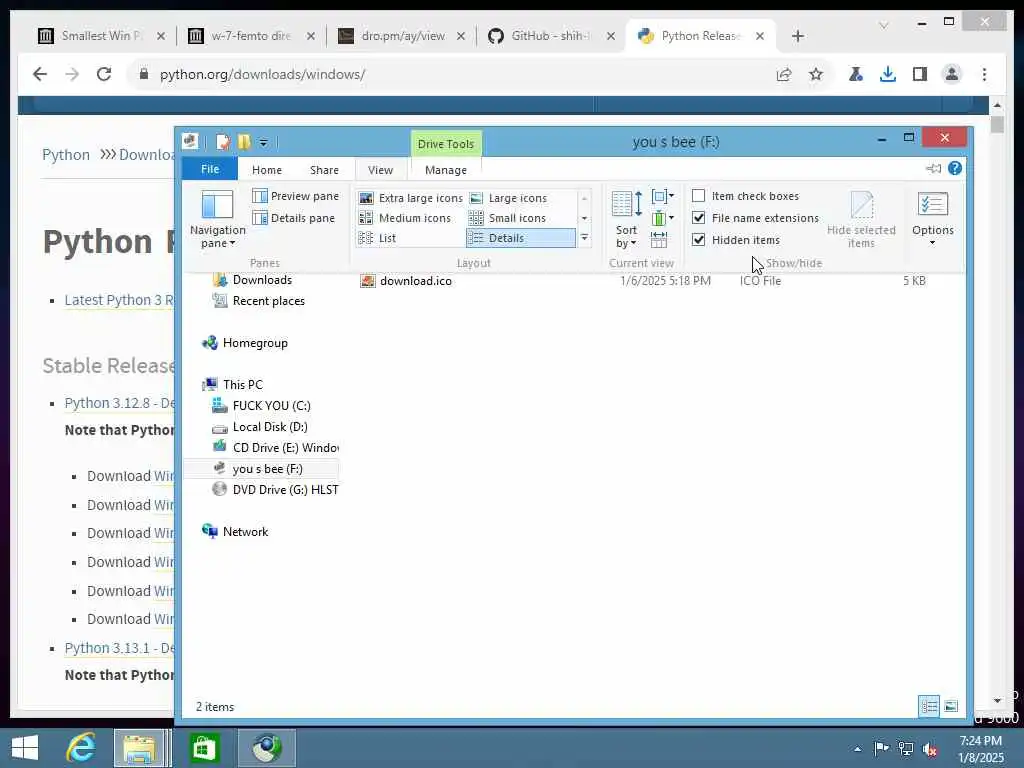
Task: Enable Item check boxes
Action: pos(698,196)
